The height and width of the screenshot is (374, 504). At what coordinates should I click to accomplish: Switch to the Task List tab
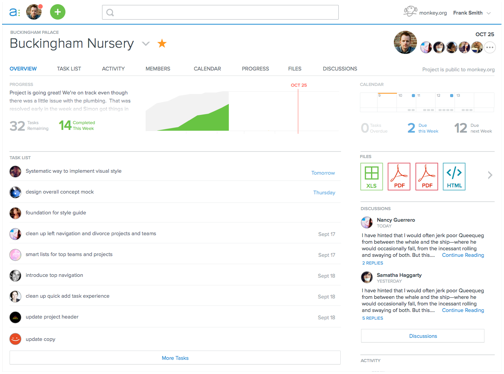69,69
